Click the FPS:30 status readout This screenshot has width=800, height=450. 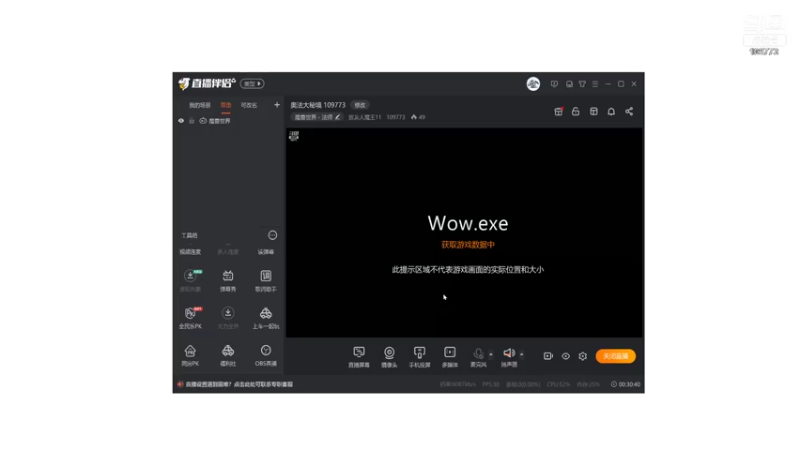(491, 384)
